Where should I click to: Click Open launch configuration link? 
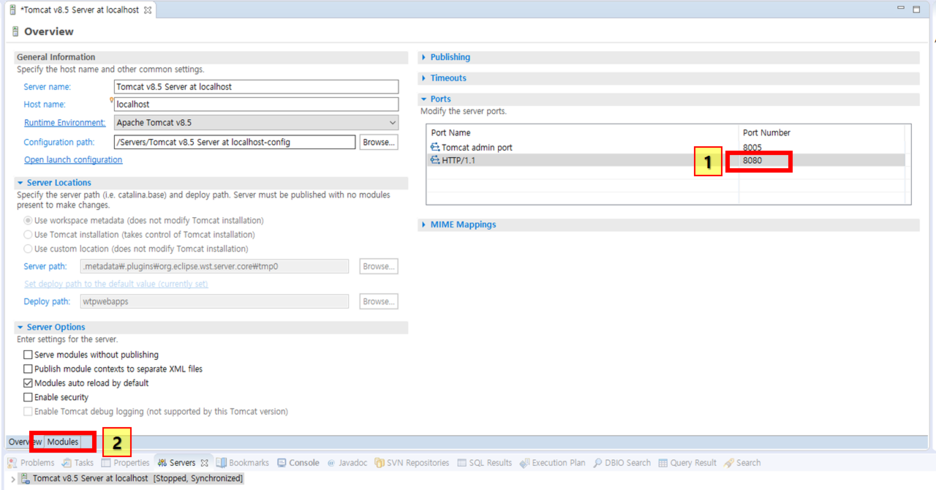click(x=73, y=160)
